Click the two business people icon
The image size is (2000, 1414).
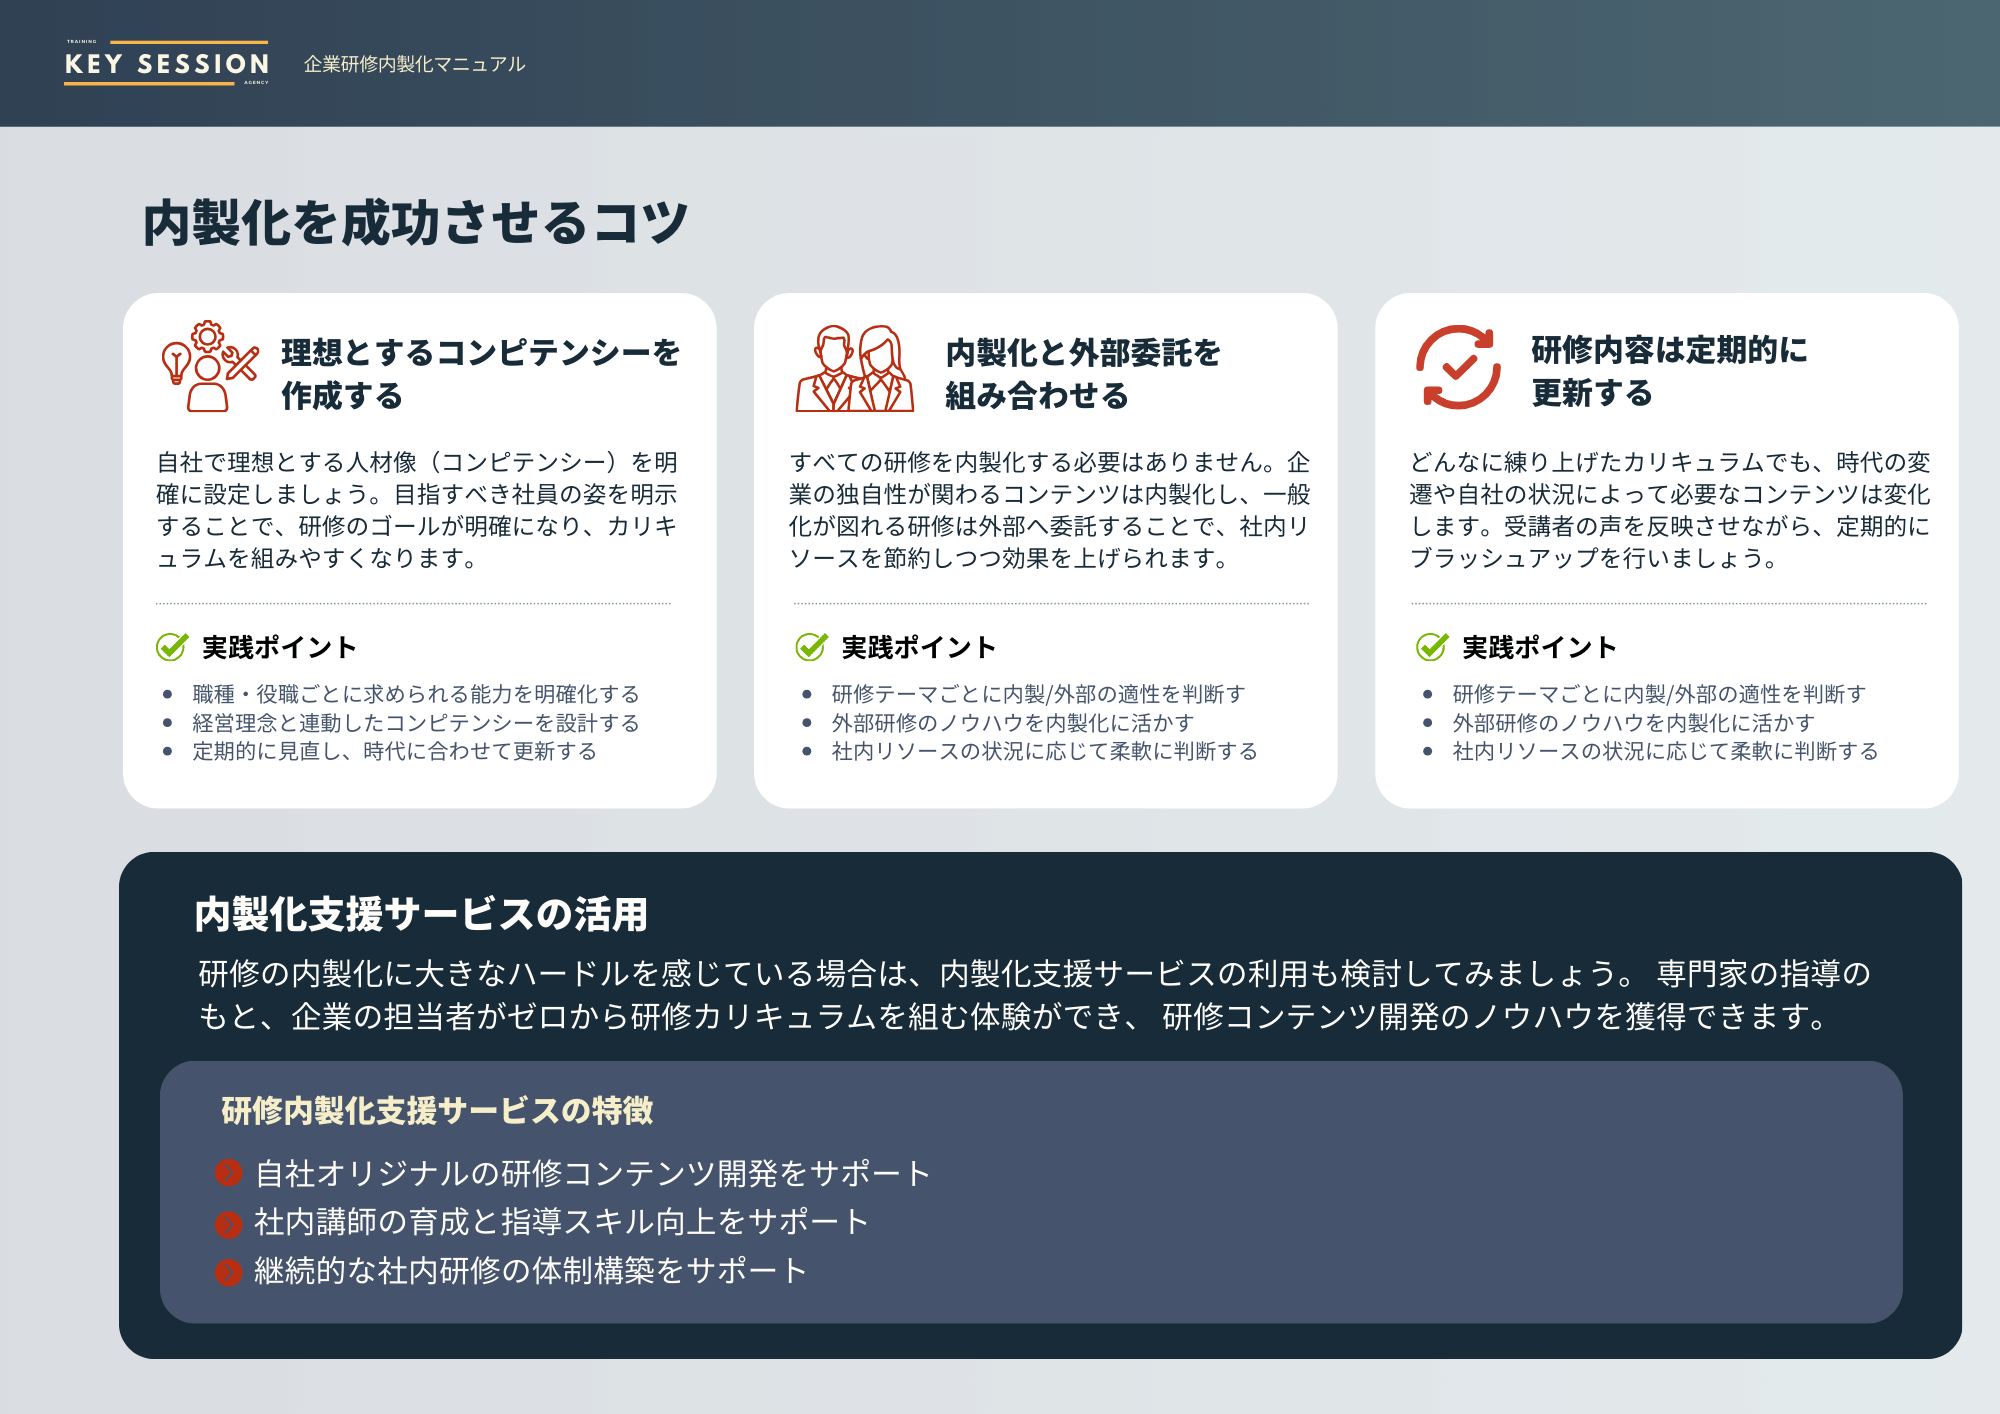[855, 368]
